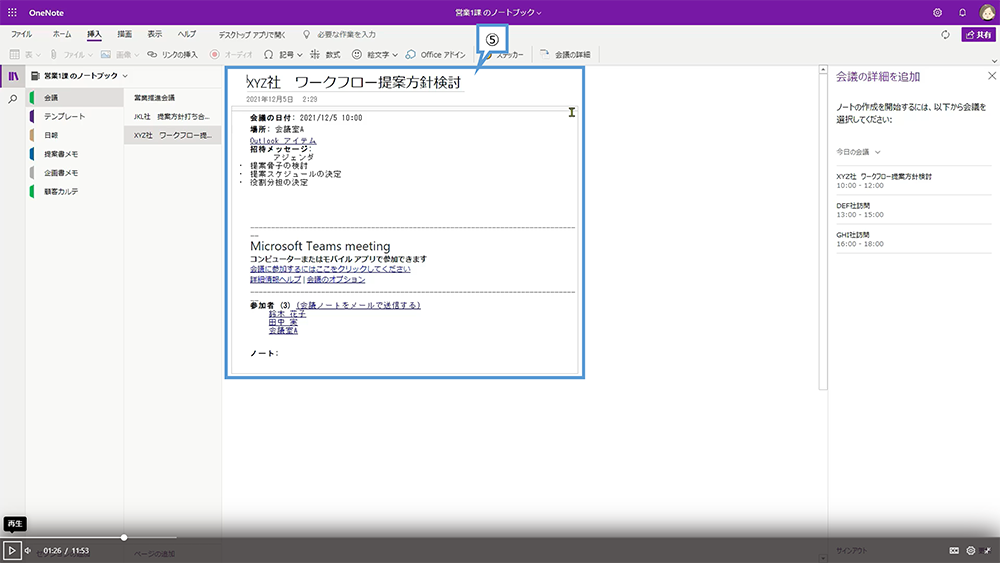This screenshot has width=1000, height=563.
Task: Click デスクトップ アプリで開く
Action: tap(252, 34)
